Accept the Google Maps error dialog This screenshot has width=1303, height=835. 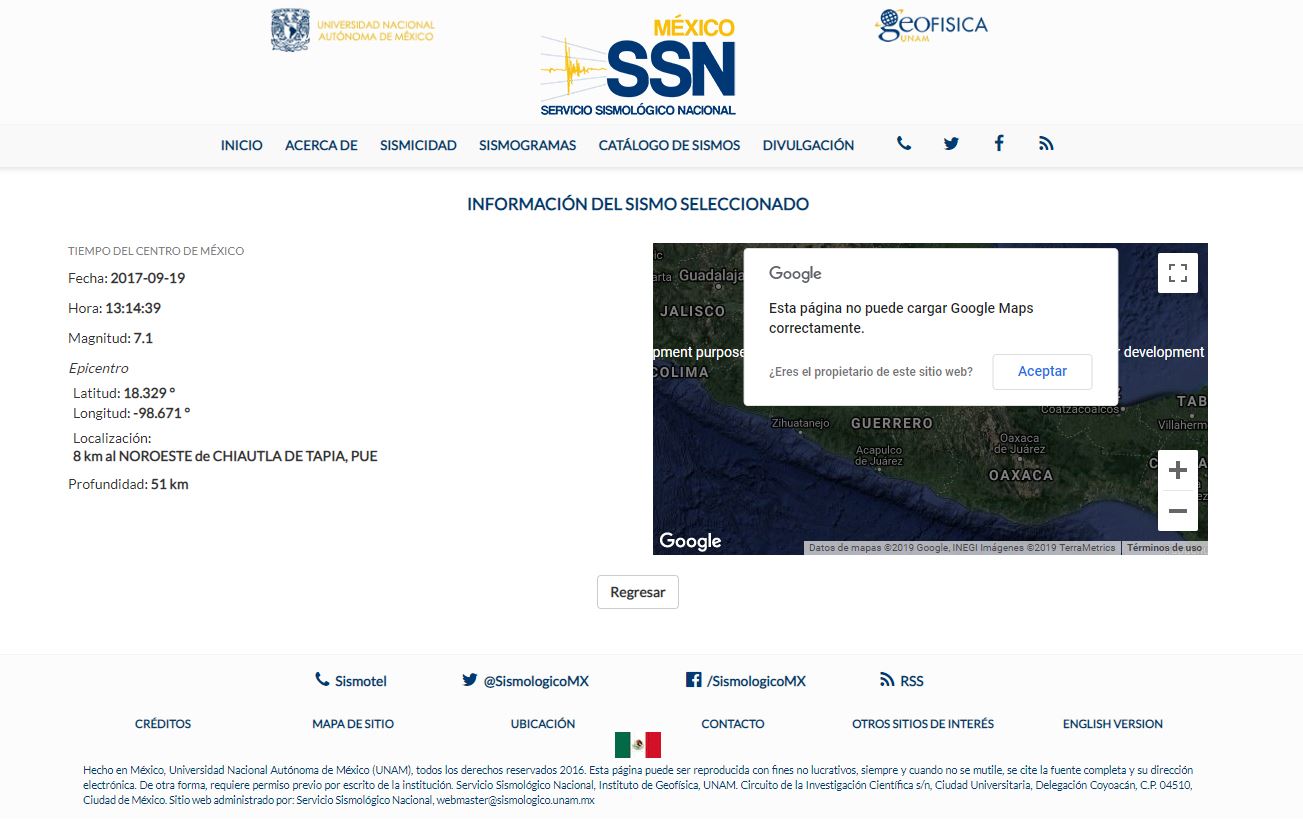point(1042,371)
